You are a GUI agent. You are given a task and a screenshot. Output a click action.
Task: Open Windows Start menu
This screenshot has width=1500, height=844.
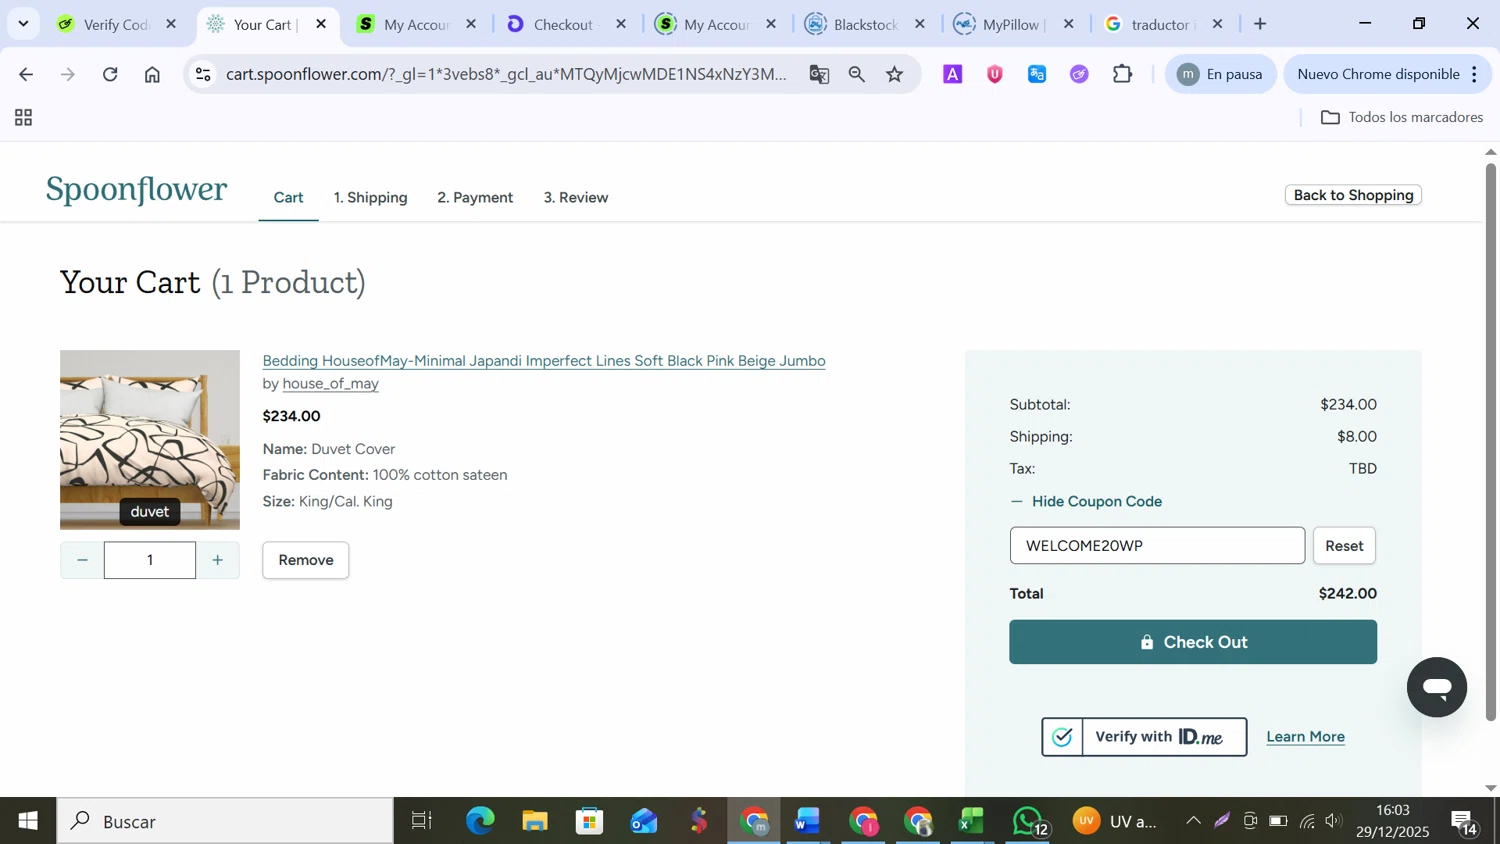(x=28, y=821)
